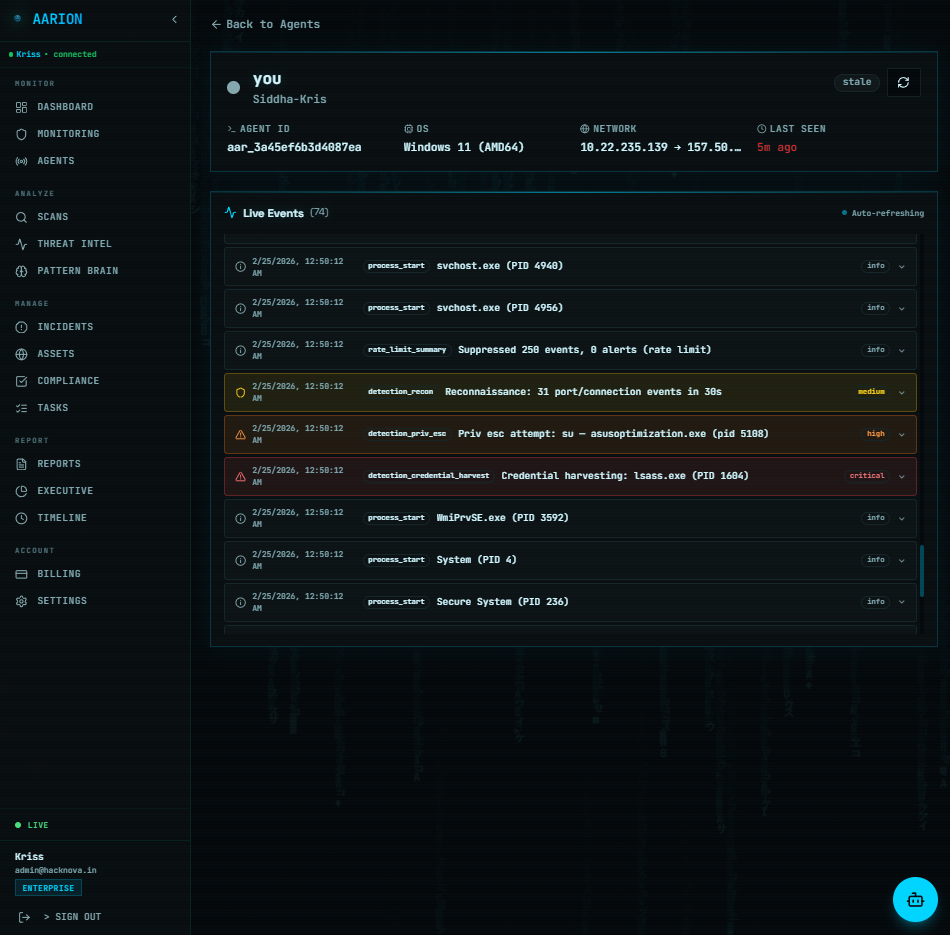Viewport: 950px width, 935px height.
Task: Click the Agents broadcast icon
Action: [21, 161]
